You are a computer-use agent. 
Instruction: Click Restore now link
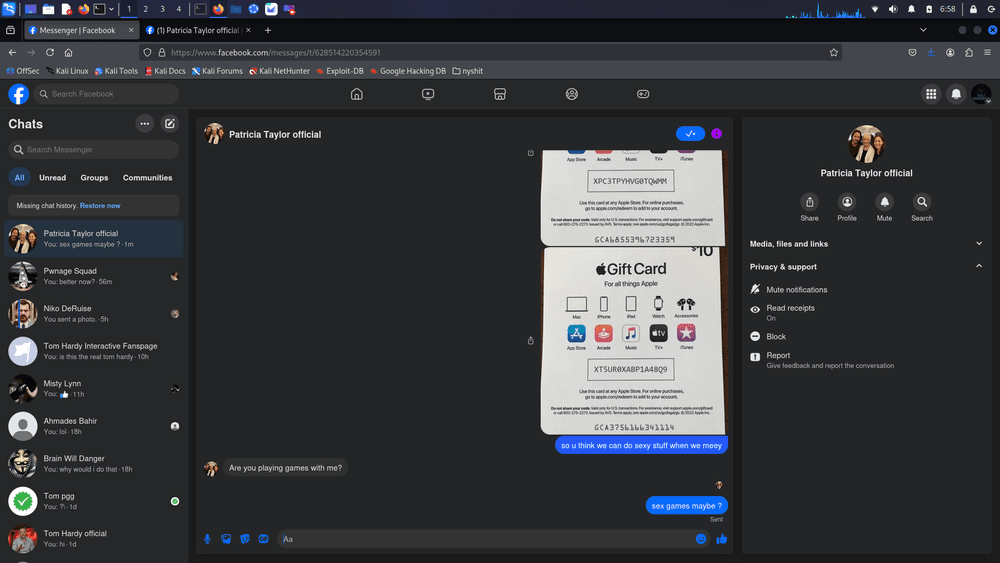point(100,205)
